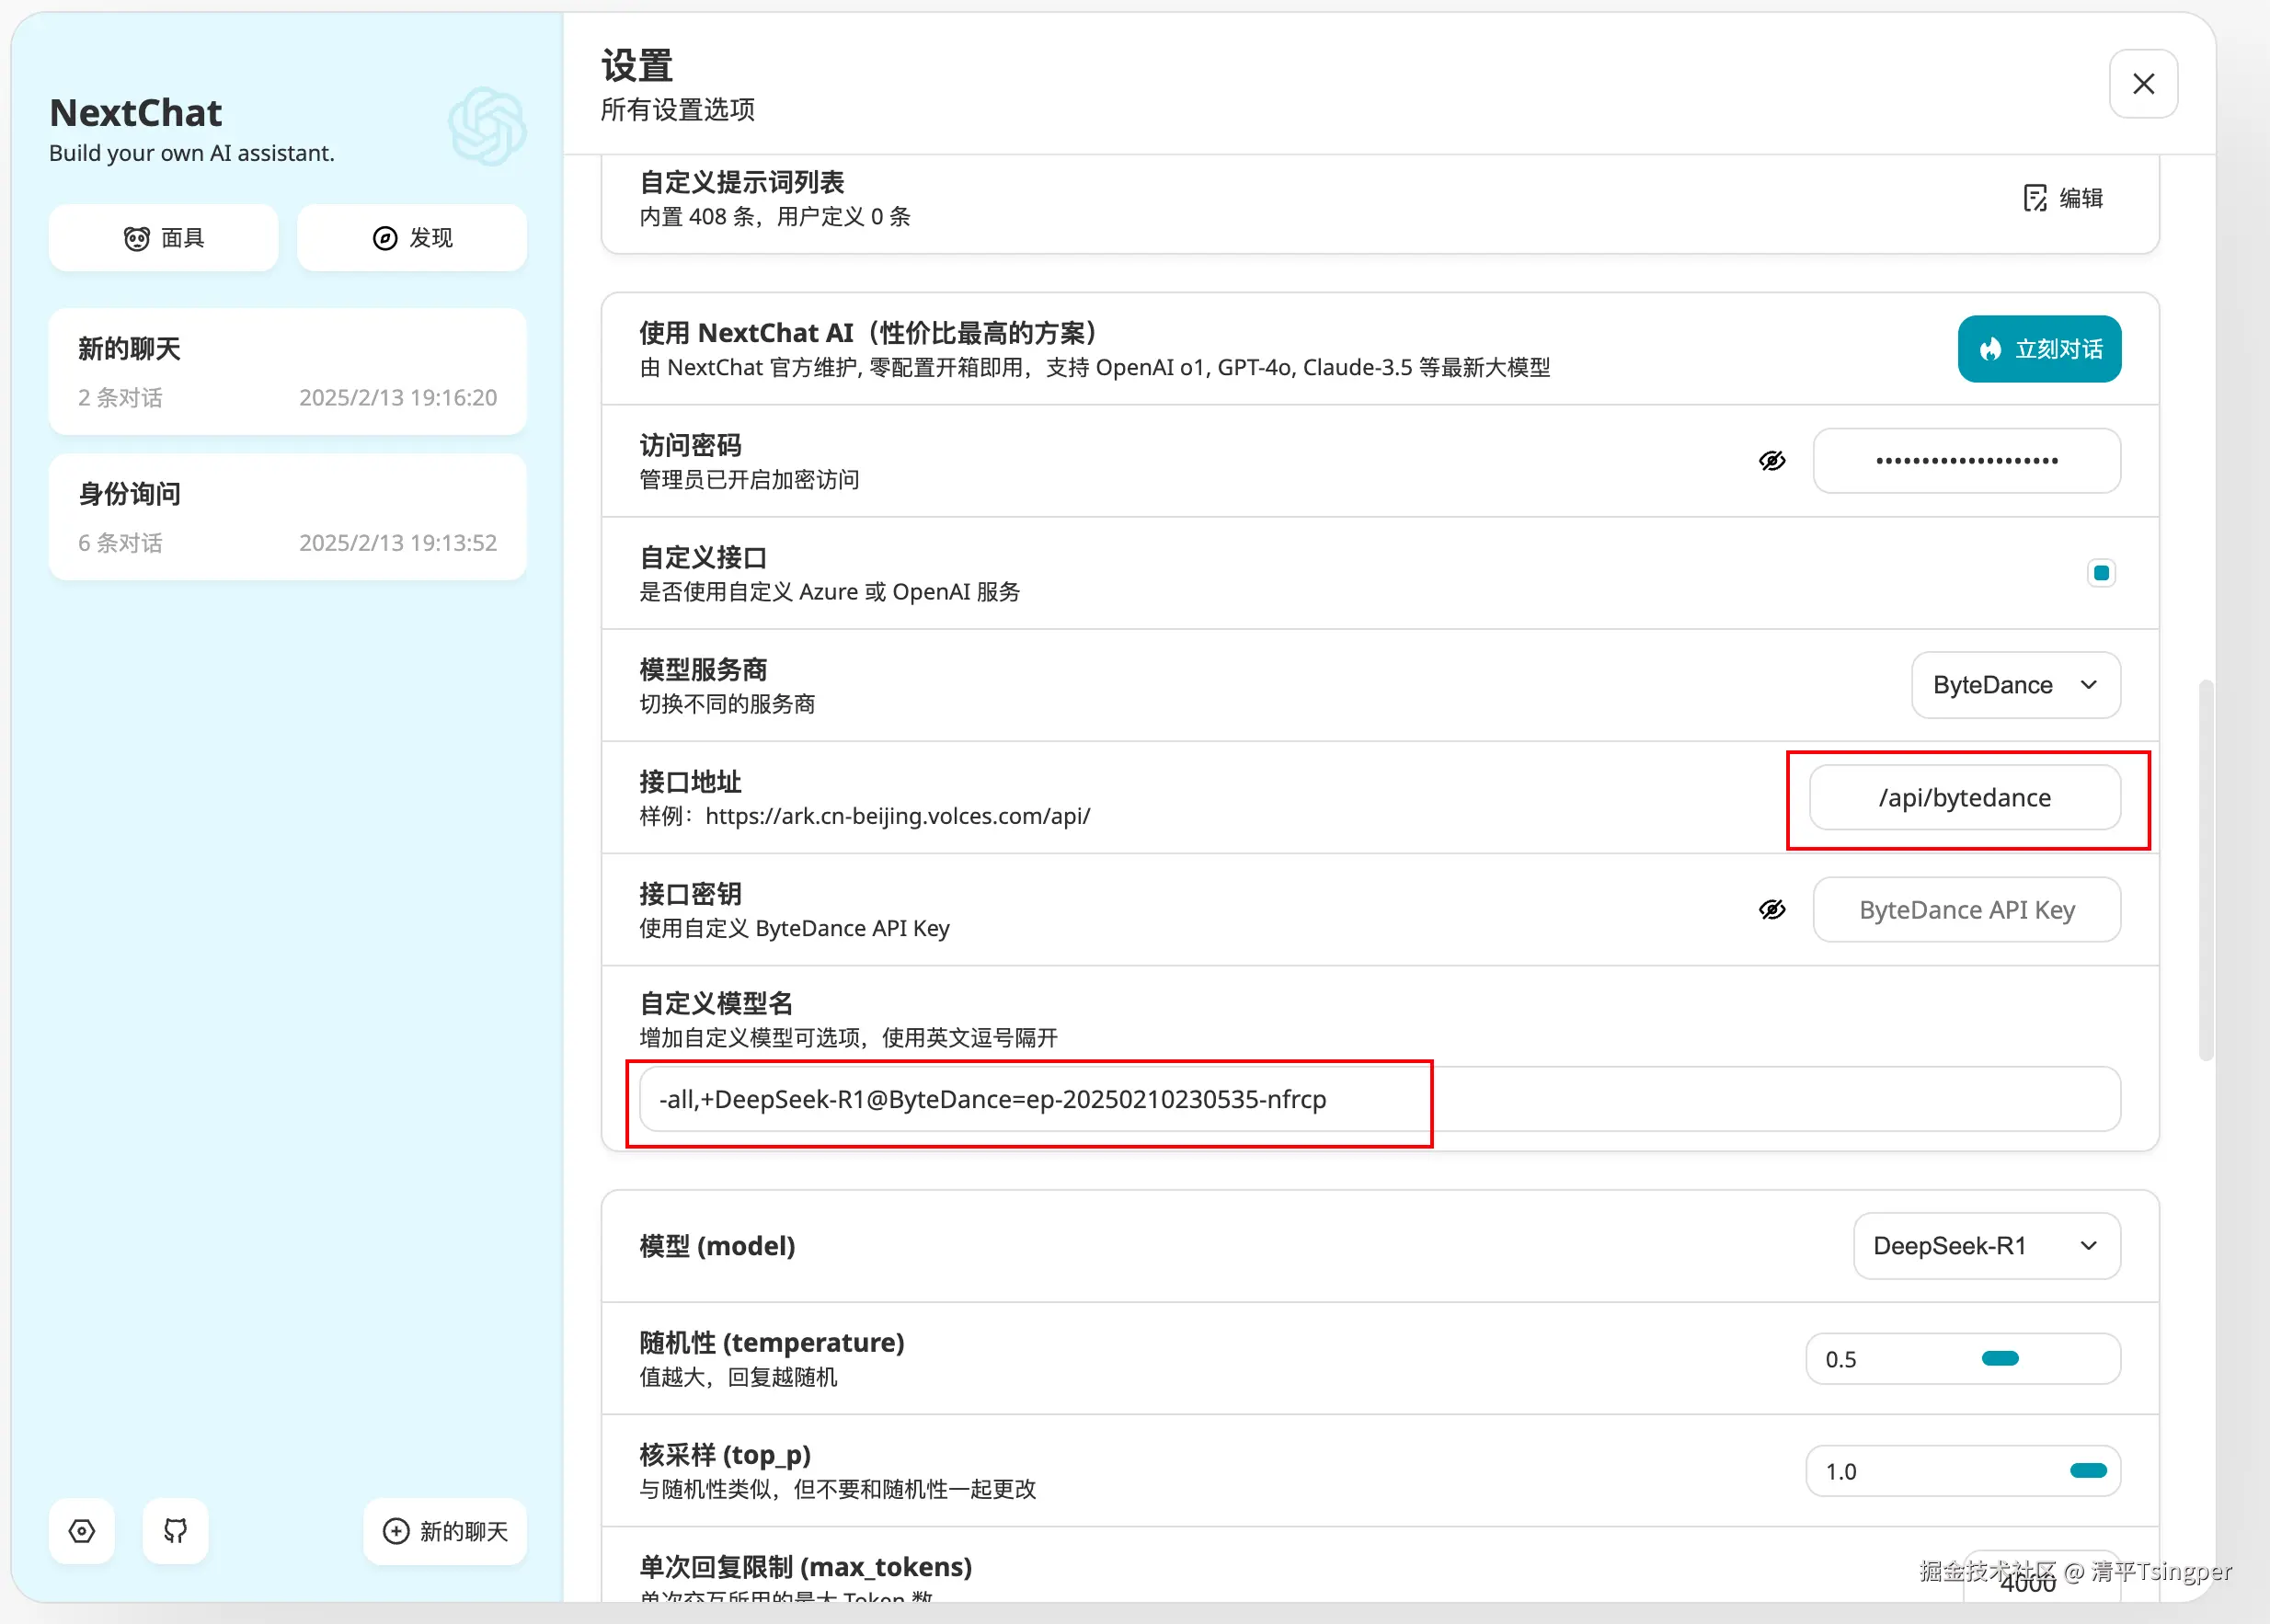Open the 模型服务商 ByteDance dropdown
This screenshot has width=2270, height=1624.
(x=2015, y=685)
